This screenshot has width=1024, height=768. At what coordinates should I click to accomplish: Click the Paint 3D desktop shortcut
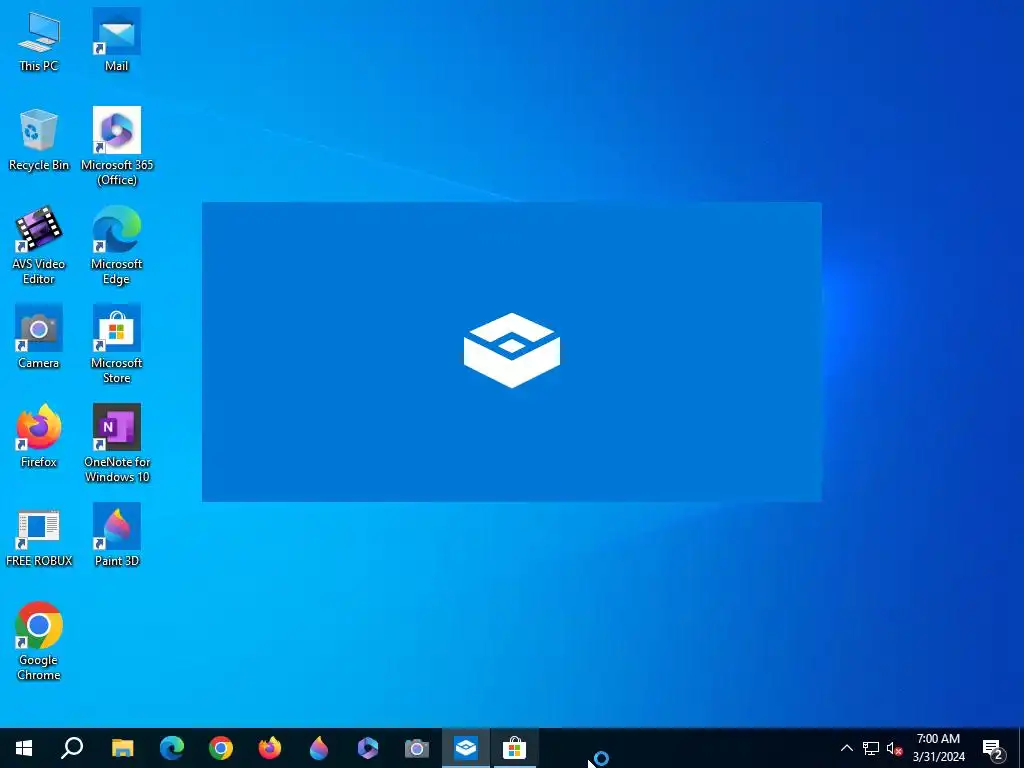(x=116, y=536)
